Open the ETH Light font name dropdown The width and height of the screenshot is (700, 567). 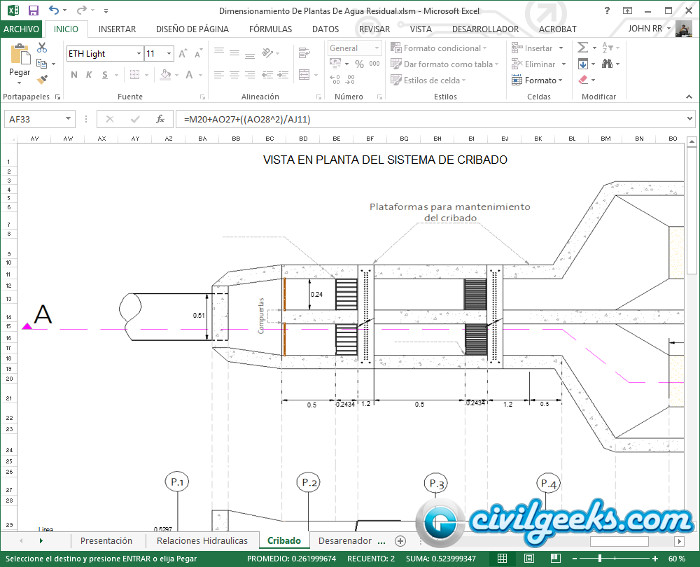click(x=138, y=53)
